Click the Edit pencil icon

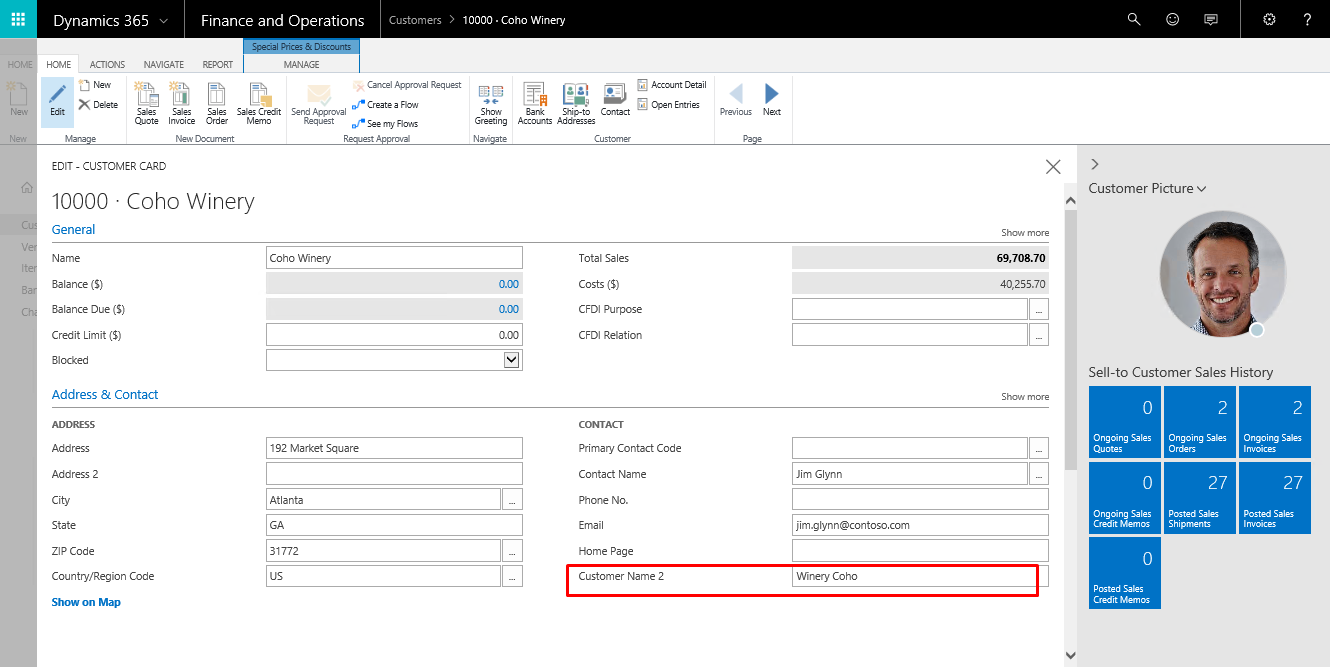[57, 101]
